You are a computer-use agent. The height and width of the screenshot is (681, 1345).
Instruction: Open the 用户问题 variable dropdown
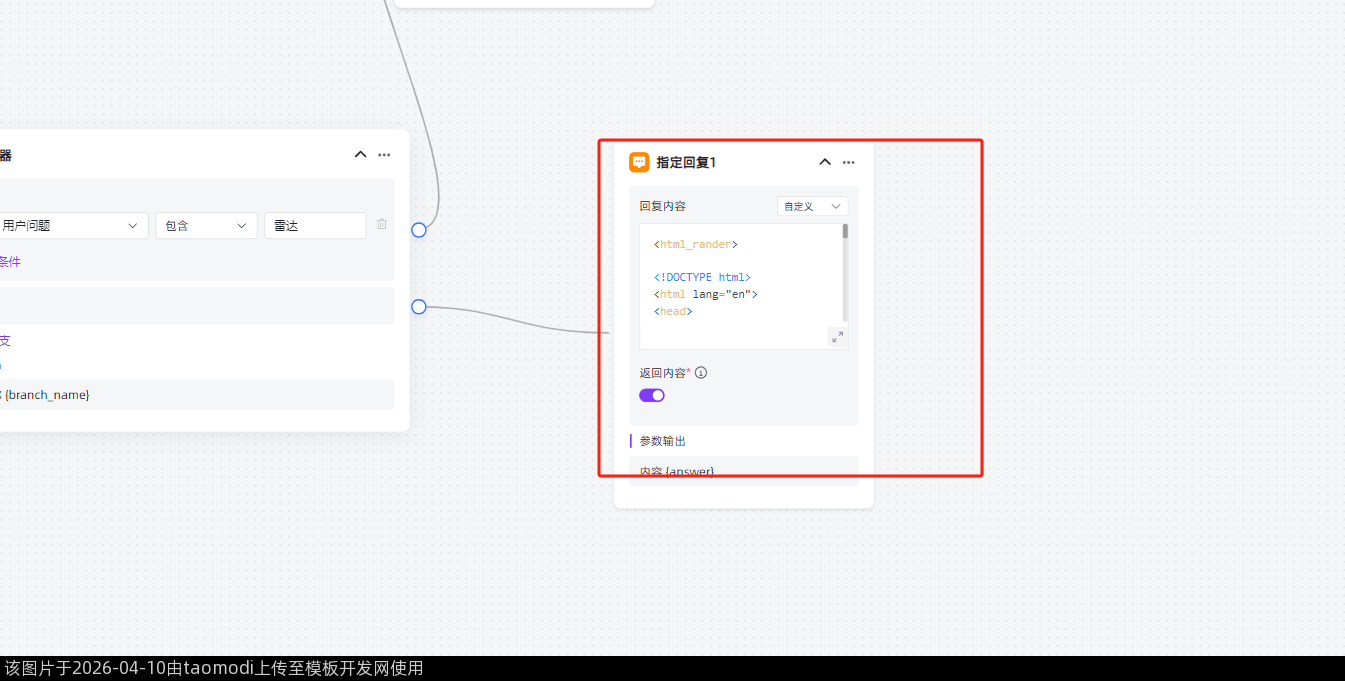pos(72,226)
